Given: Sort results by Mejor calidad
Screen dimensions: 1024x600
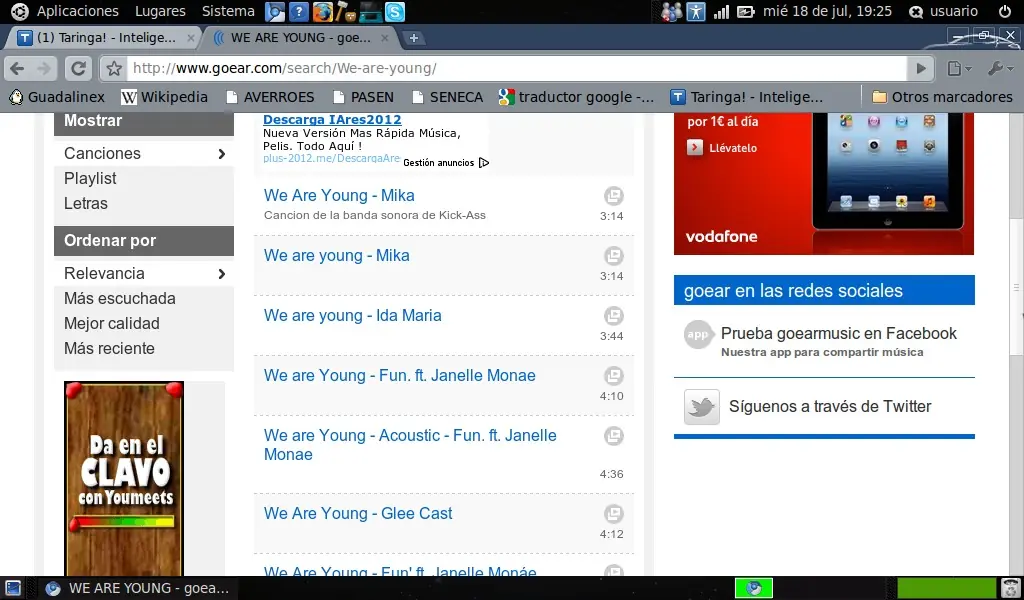Looking at the screenshot, I should (x=112, y=323).
